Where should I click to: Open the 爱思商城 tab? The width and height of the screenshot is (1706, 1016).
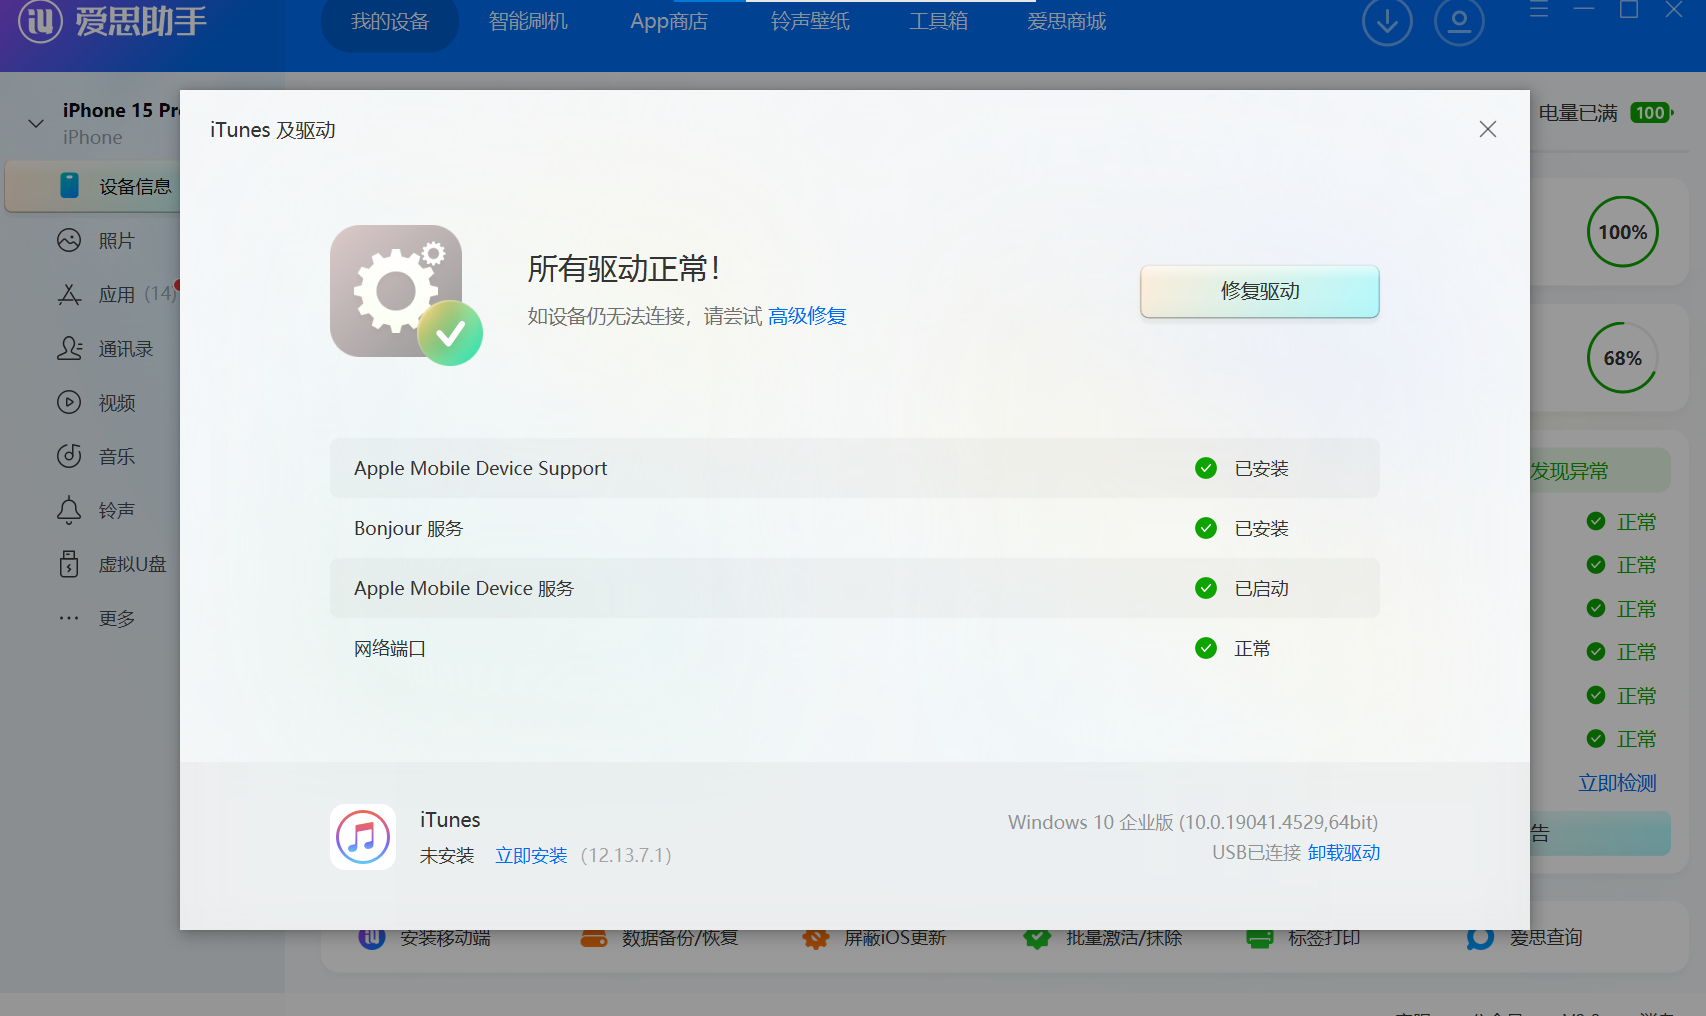tap(1067, 21)
